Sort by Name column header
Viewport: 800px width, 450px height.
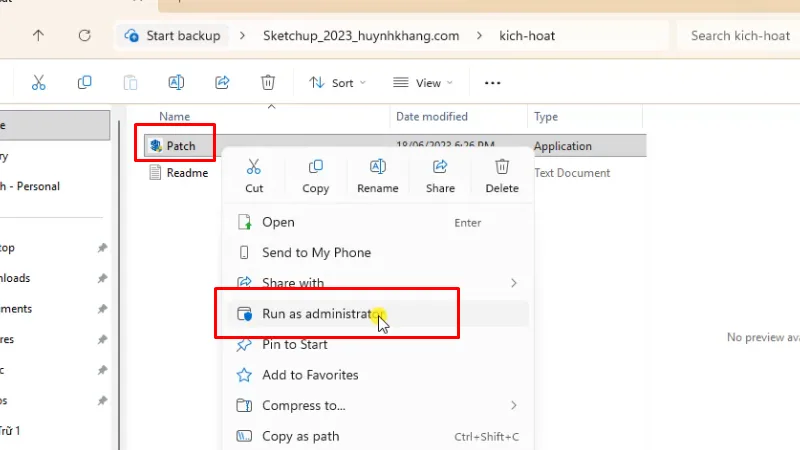coord(174,117)
